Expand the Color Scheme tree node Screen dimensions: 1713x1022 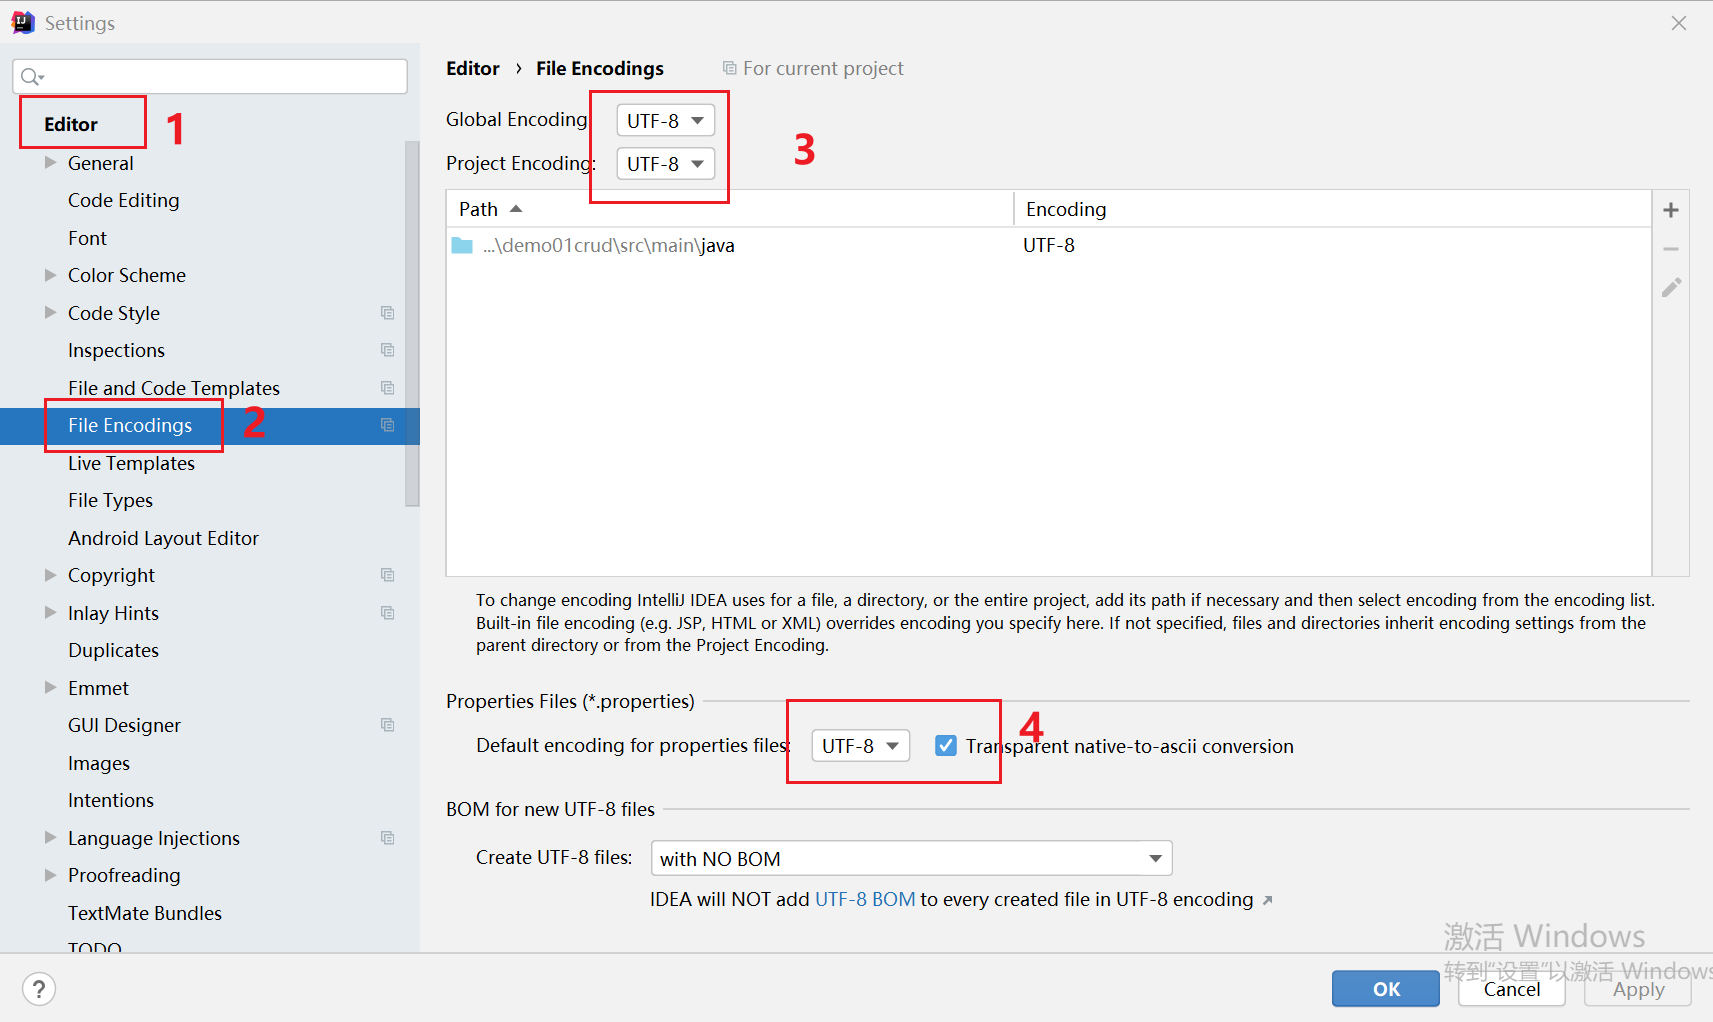pyautogui.click(x=50, y=275)
